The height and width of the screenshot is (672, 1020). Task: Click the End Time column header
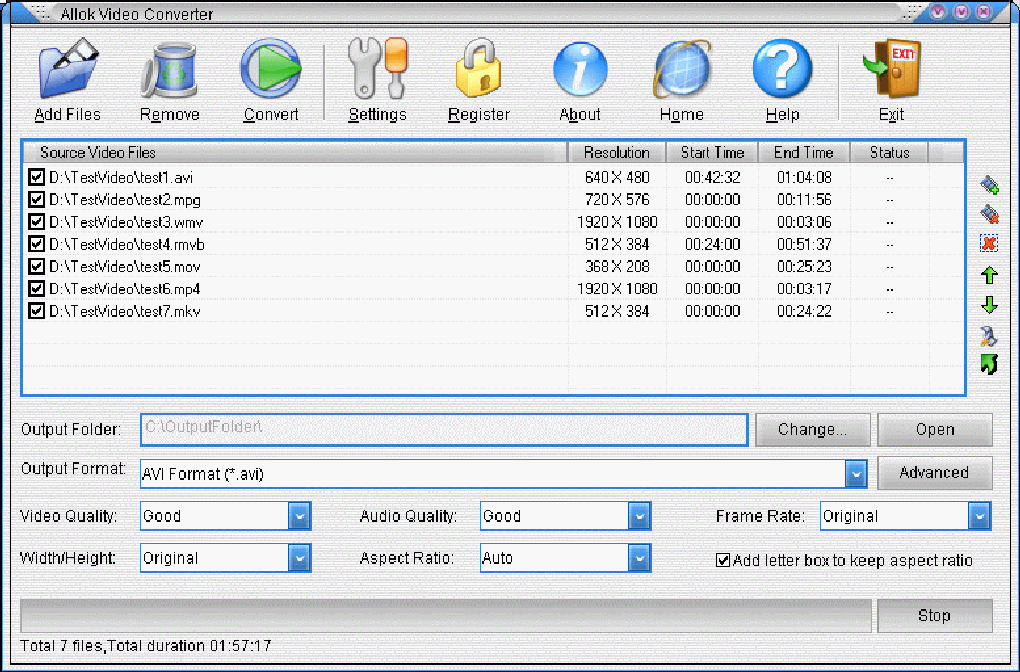(x=804, y=153)
